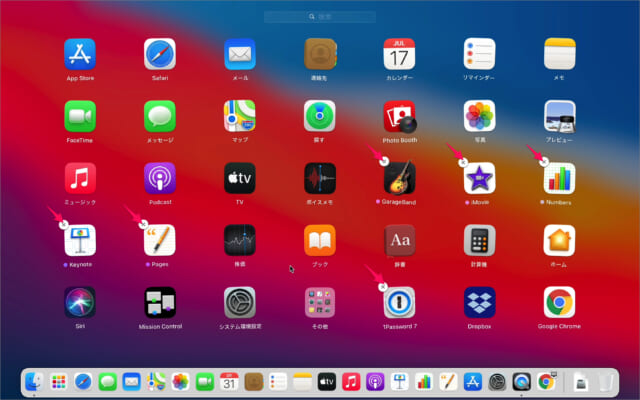The image size is (640, 400).
Task: Open Mail from the Dock
Action: [x=131, y=382]
